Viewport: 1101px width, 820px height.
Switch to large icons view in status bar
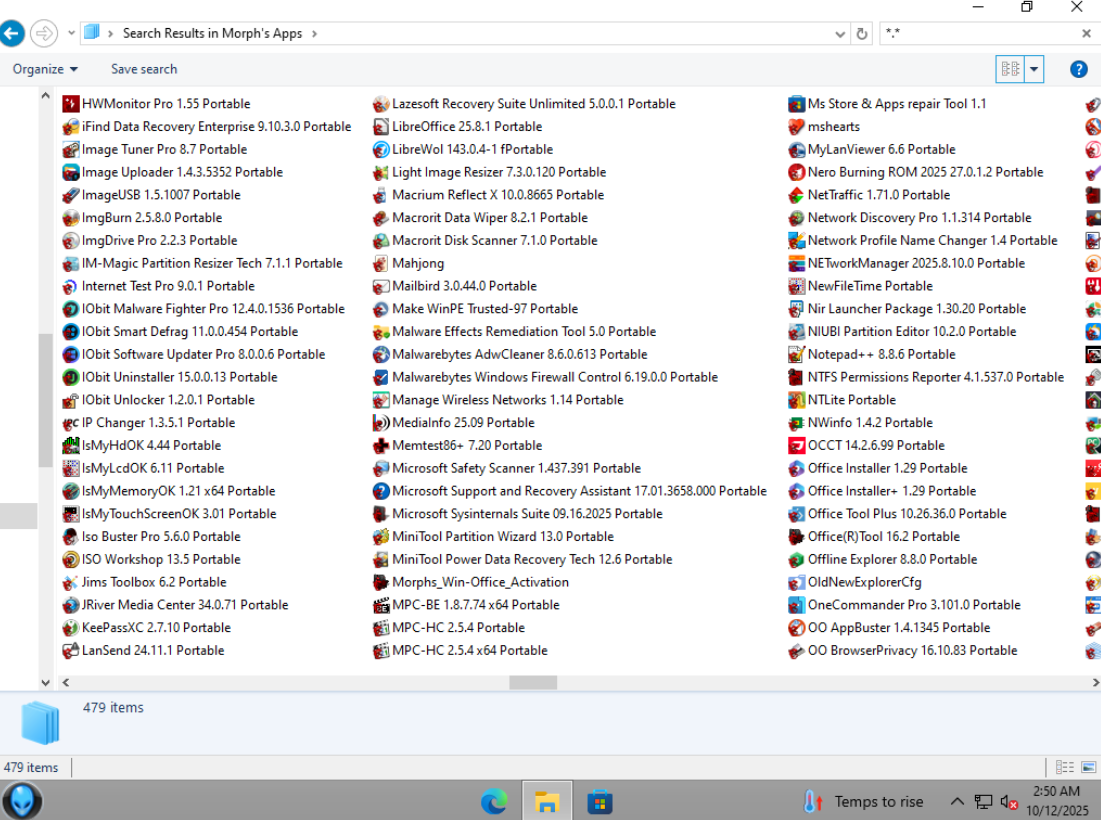point(1090,767)
